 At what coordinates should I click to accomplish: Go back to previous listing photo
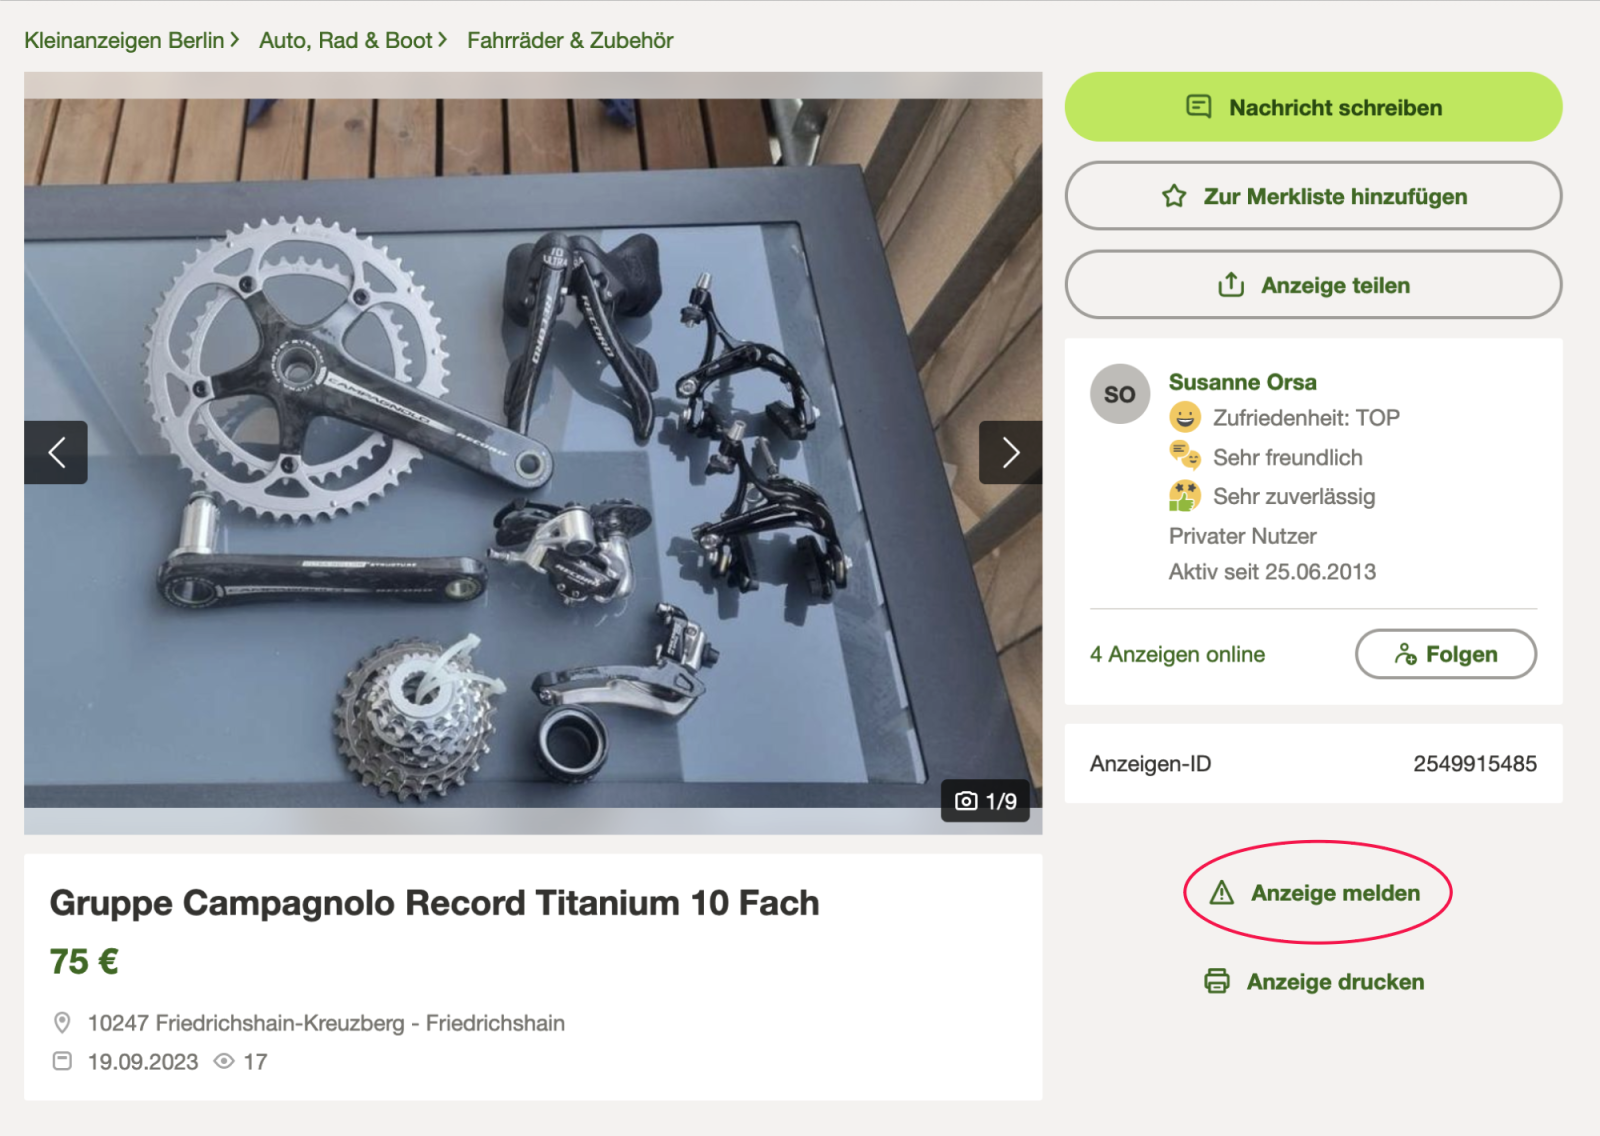pyautogui.click(x=56, y=453)
